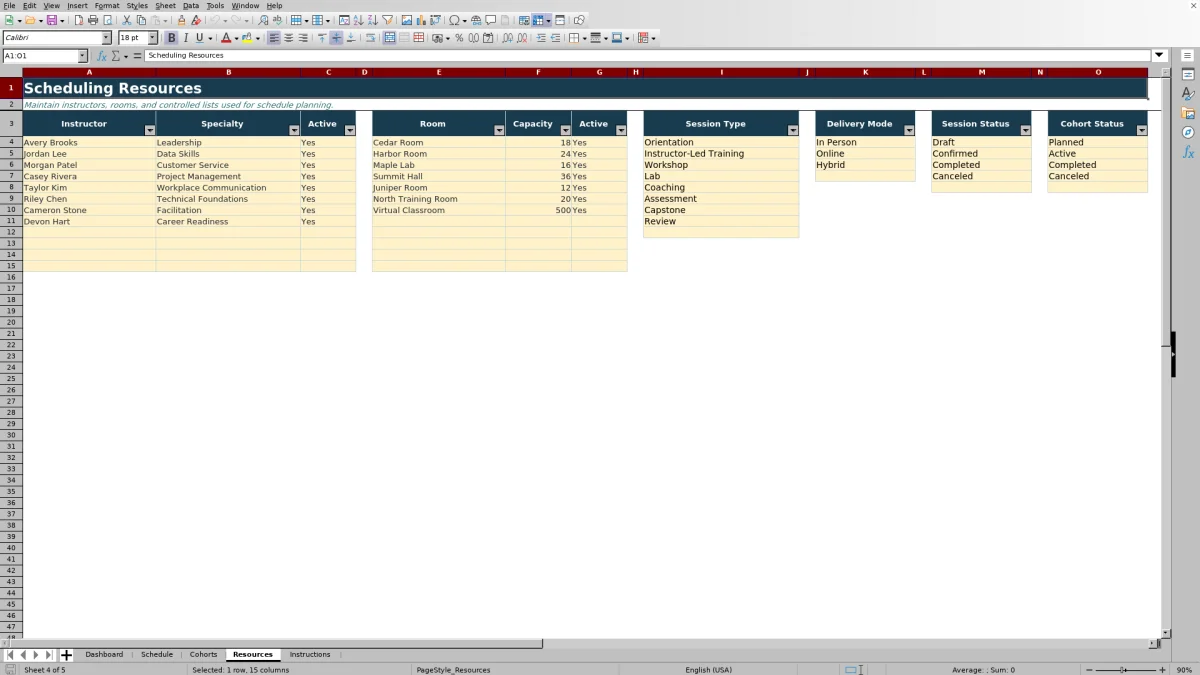Open the Format menu
The height and width of the screenshot is (675, 1200).
click(107, 6)
